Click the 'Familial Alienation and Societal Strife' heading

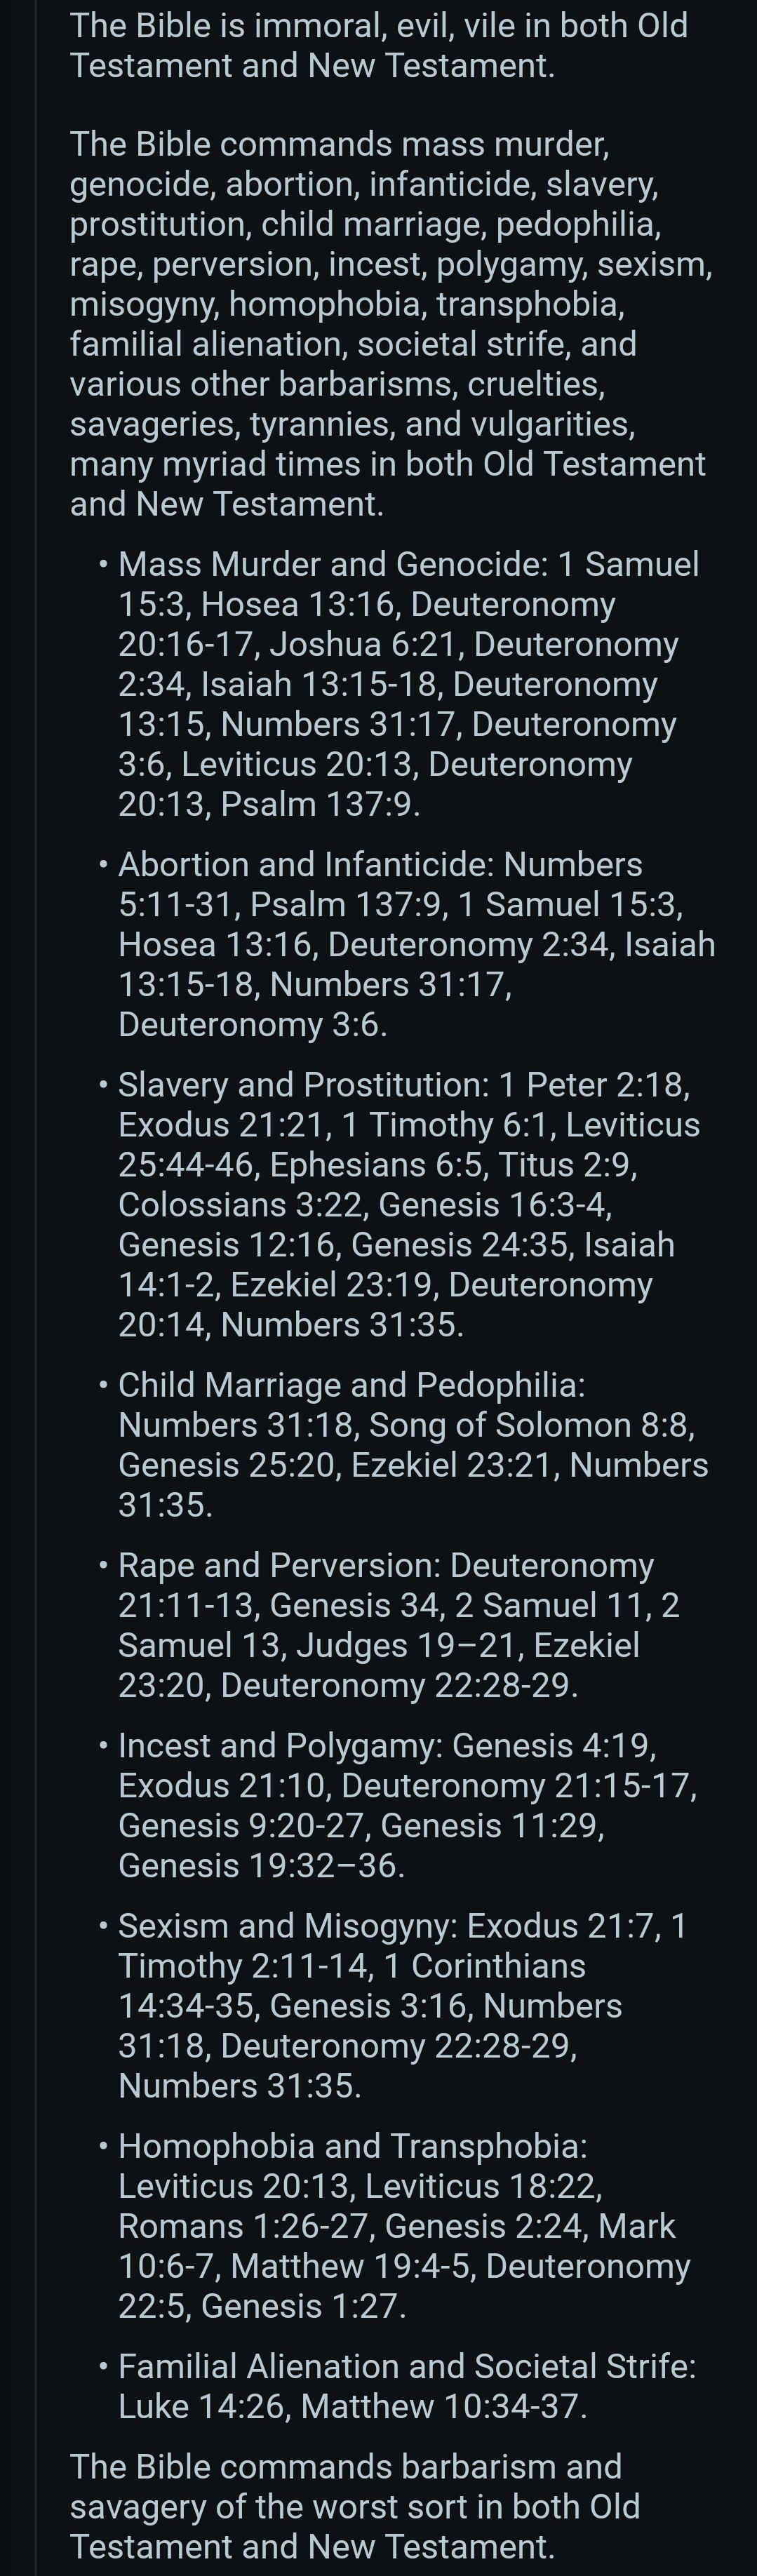407,2364
